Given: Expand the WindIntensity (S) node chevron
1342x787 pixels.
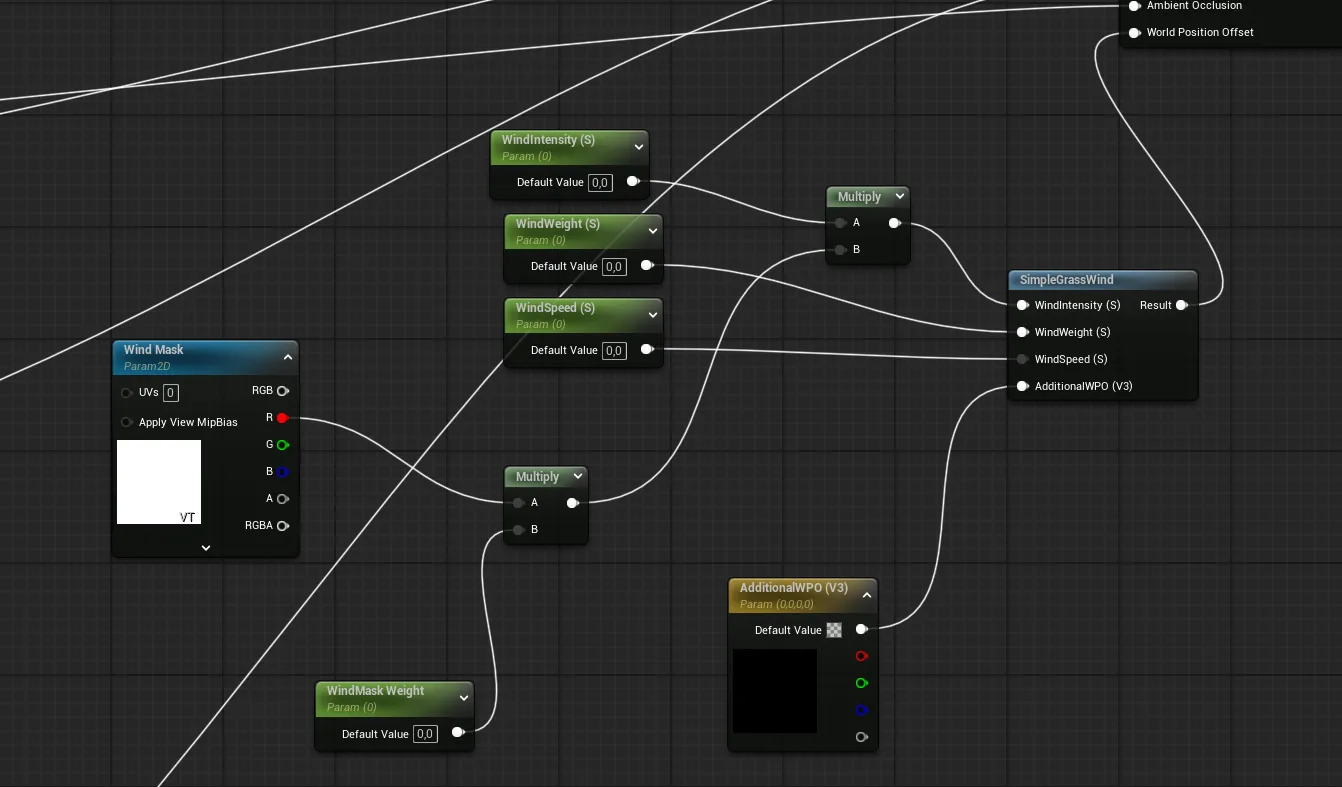Looking at the screenshot, I should coord(639,147).
